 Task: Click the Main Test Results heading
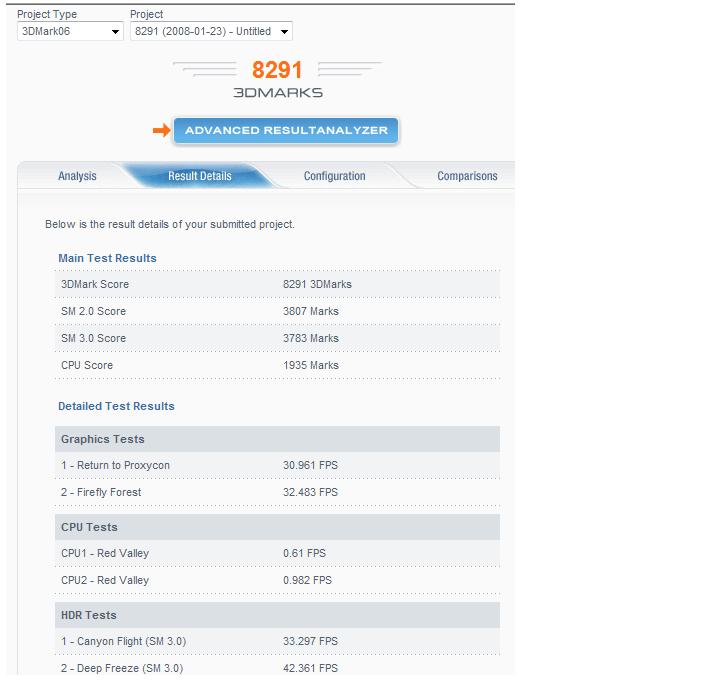107,258
